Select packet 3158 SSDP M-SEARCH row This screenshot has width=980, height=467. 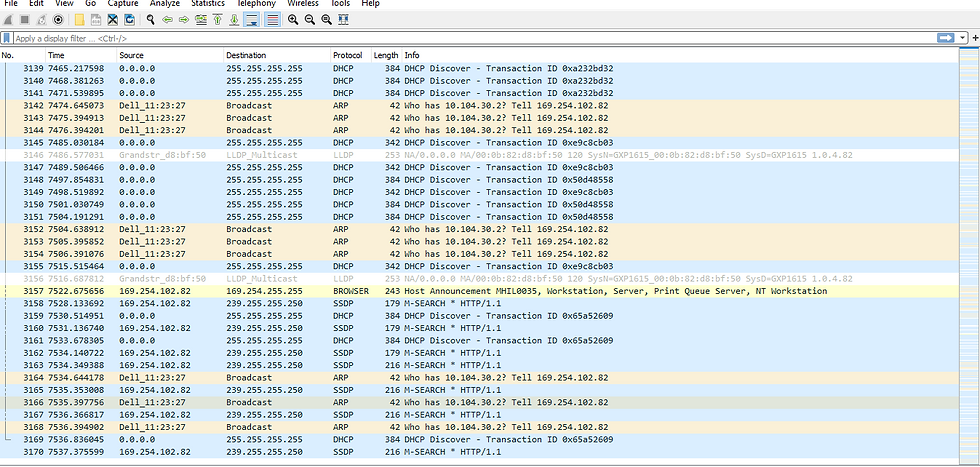point(479,303)
